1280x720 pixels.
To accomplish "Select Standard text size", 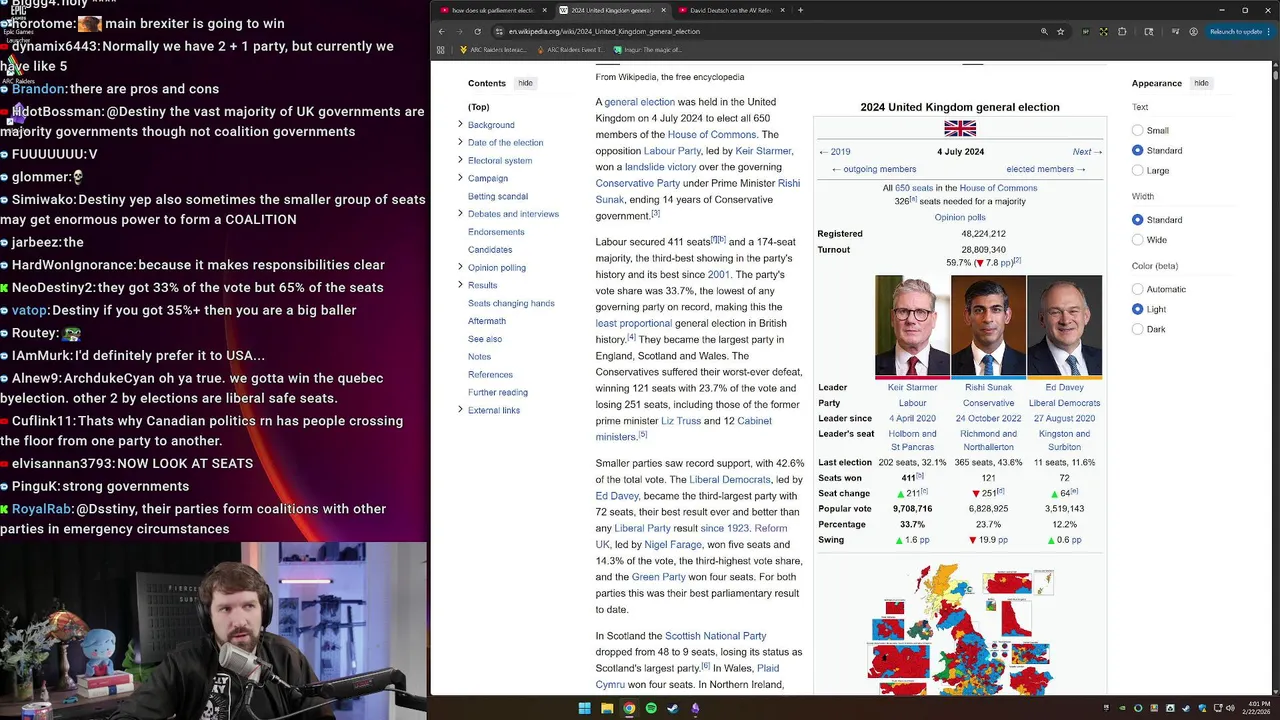I will [x=1137, y=150].
